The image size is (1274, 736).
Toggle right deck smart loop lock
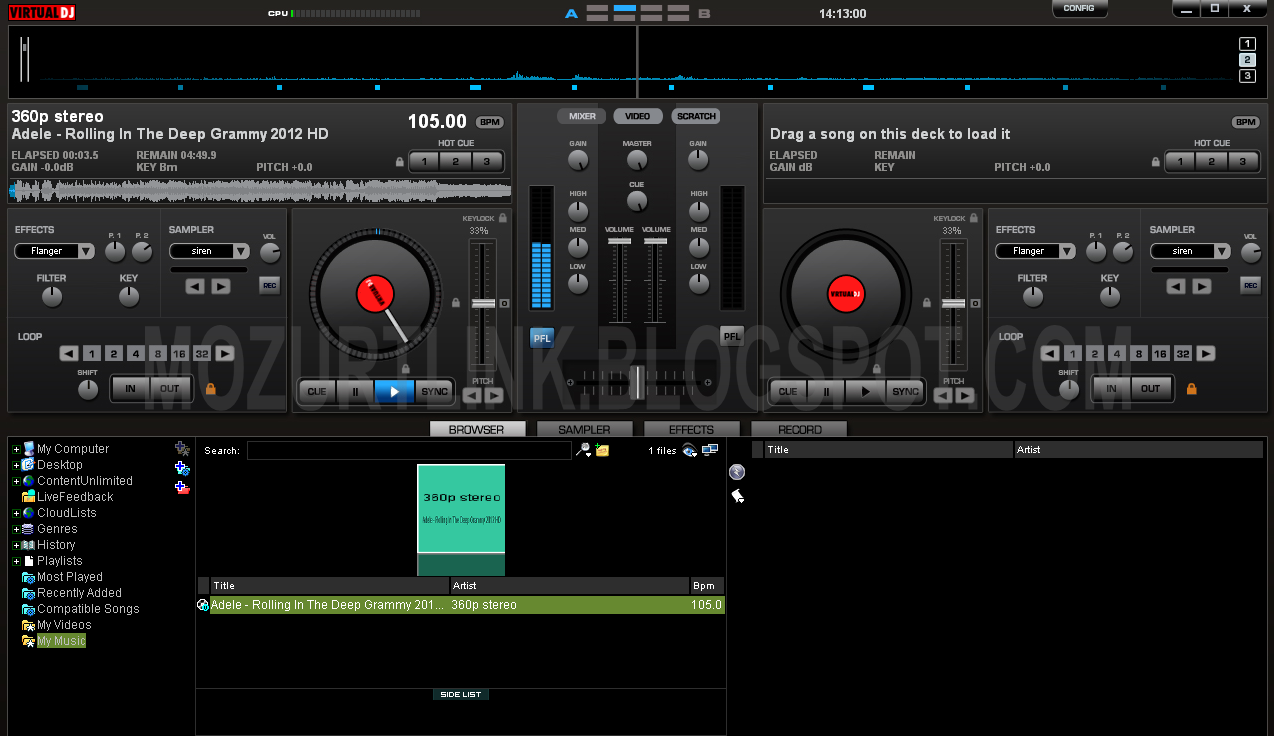1192,388
